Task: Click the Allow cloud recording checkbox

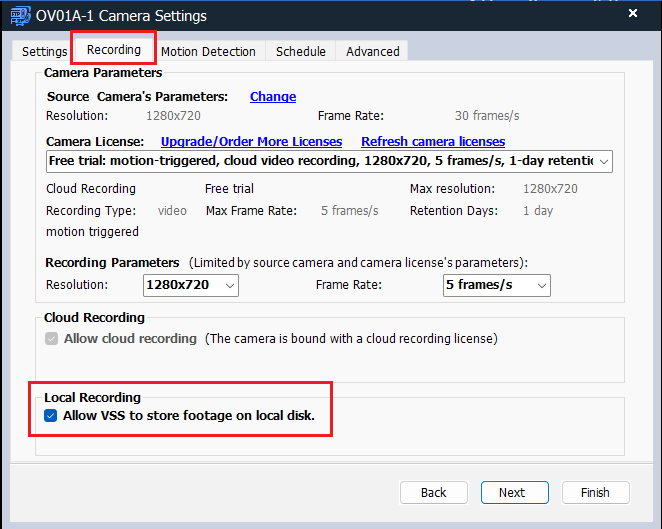Action: (51, 339)
